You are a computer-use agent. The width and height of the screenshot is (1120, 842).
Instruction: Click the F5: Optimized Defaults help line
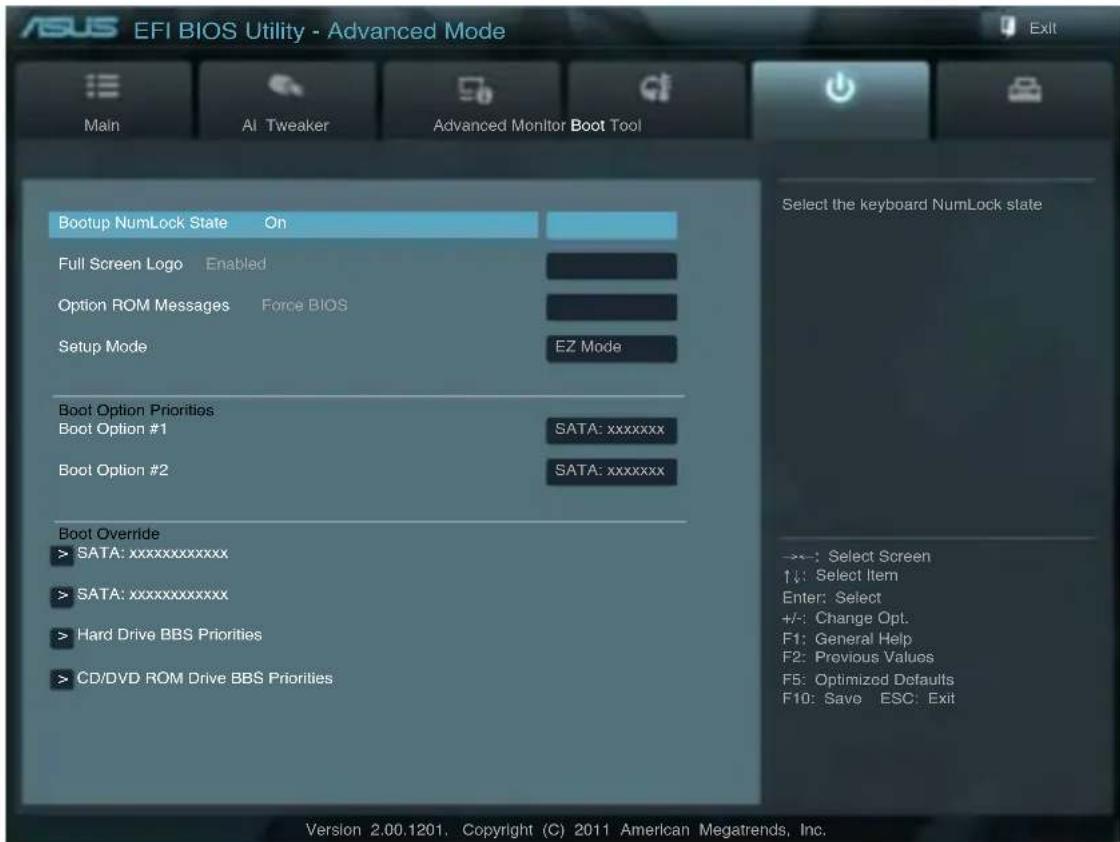[868, 680]
